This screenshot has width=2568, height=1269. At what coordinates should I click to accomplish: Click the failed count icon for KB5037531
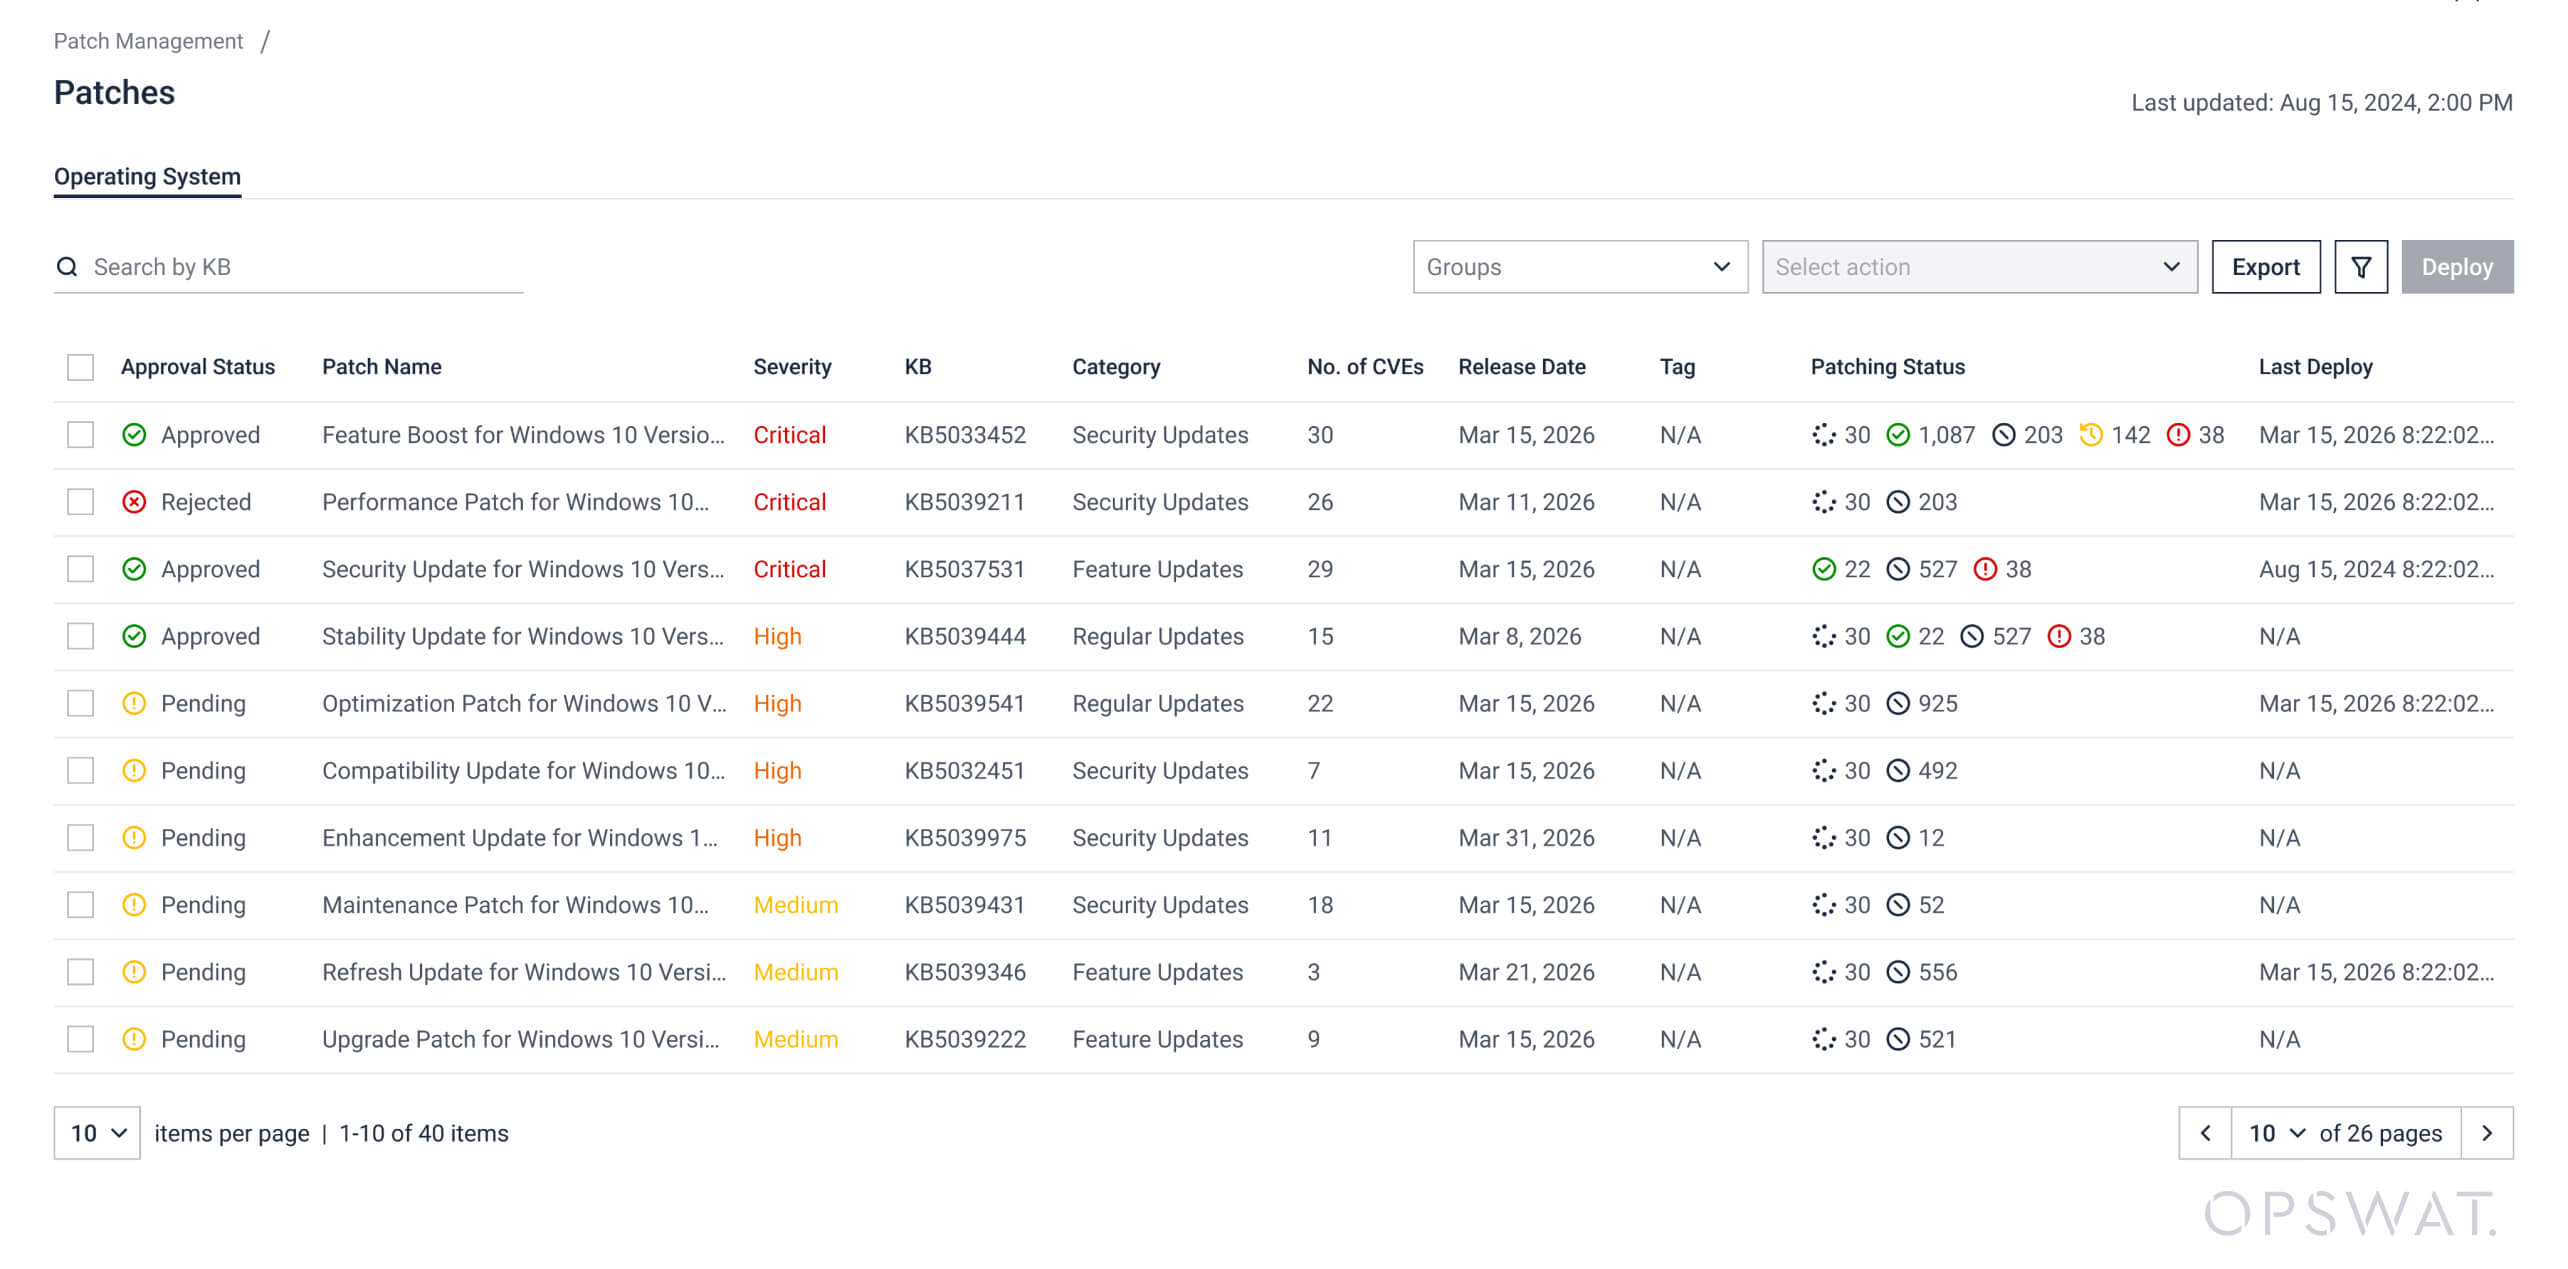click(x=1984, y=569)
